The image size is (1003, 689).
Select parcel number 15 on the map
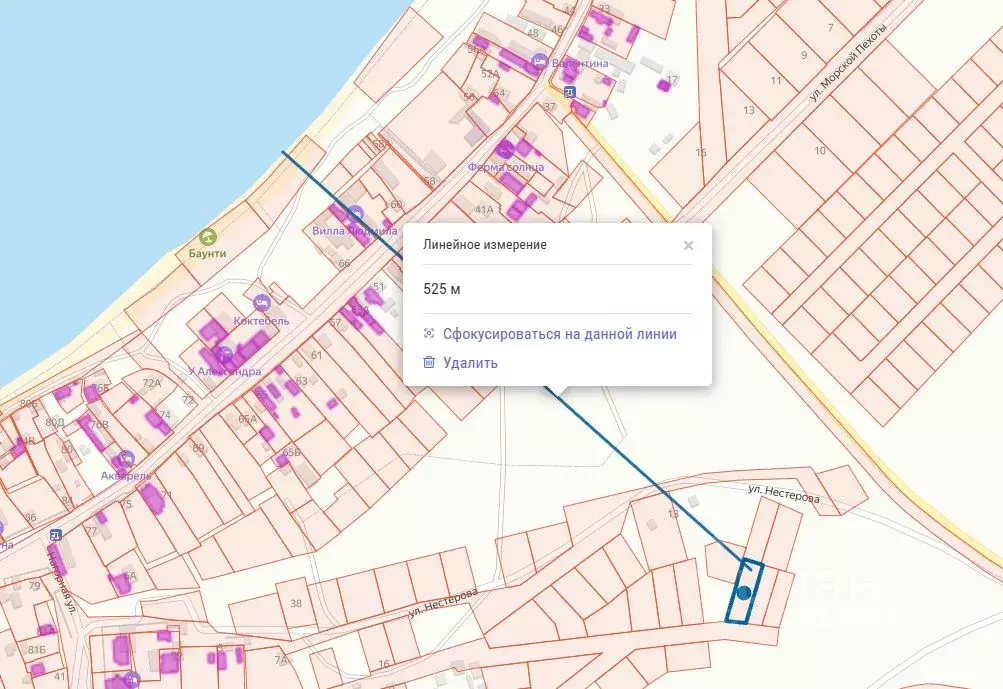[701, 152]
